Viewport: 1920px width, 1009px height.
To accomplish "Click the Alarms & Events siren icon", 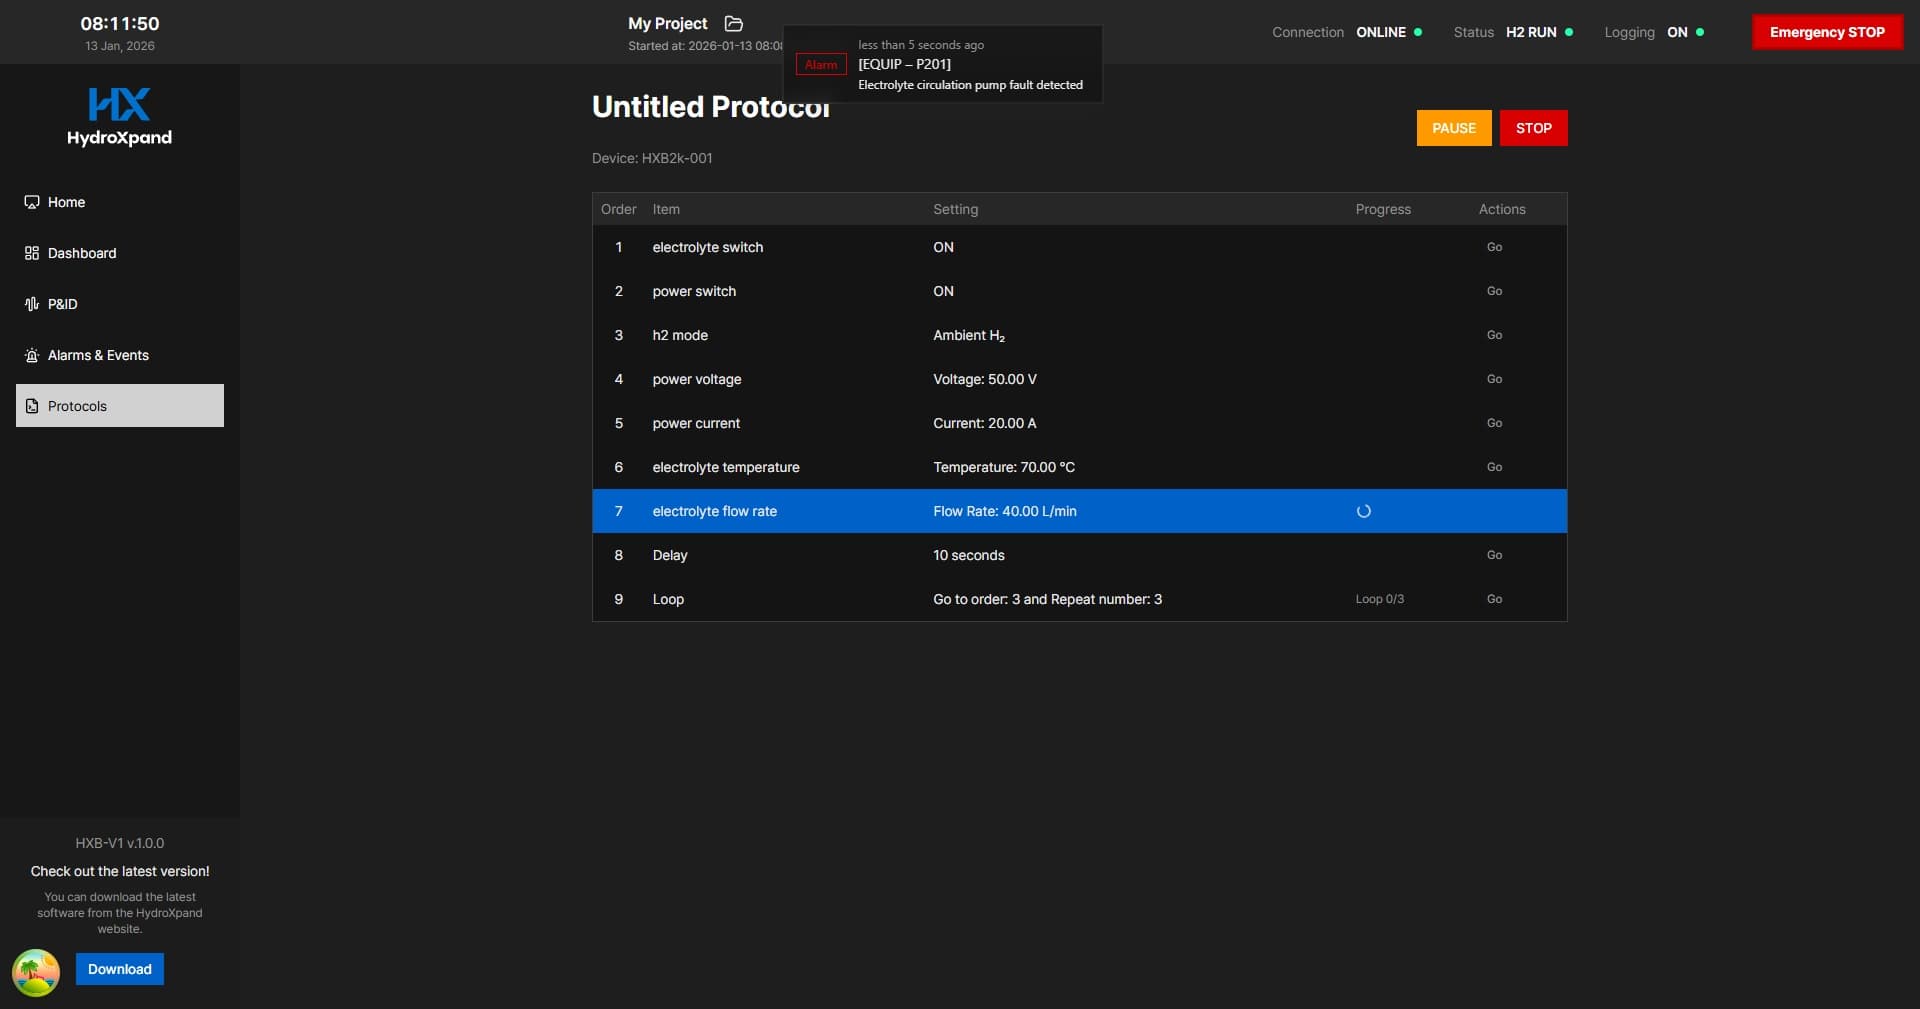I will click(32, 355).
